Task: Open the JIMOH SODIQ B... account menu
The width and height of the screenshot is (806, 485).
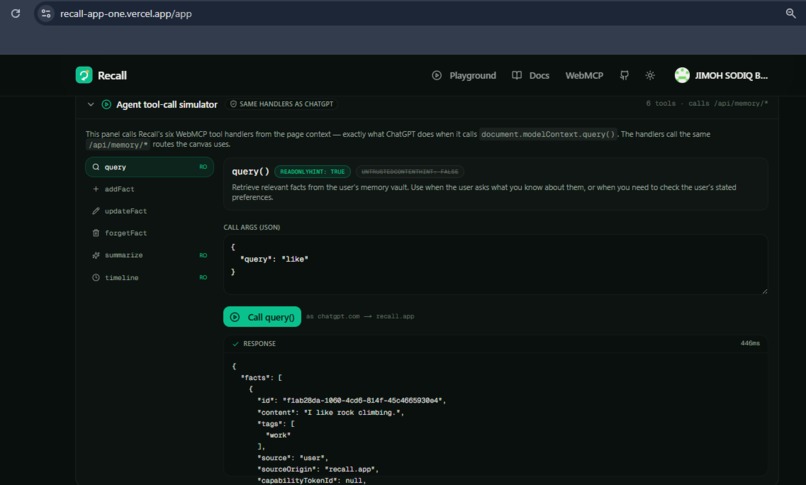Action: [731, 76]
